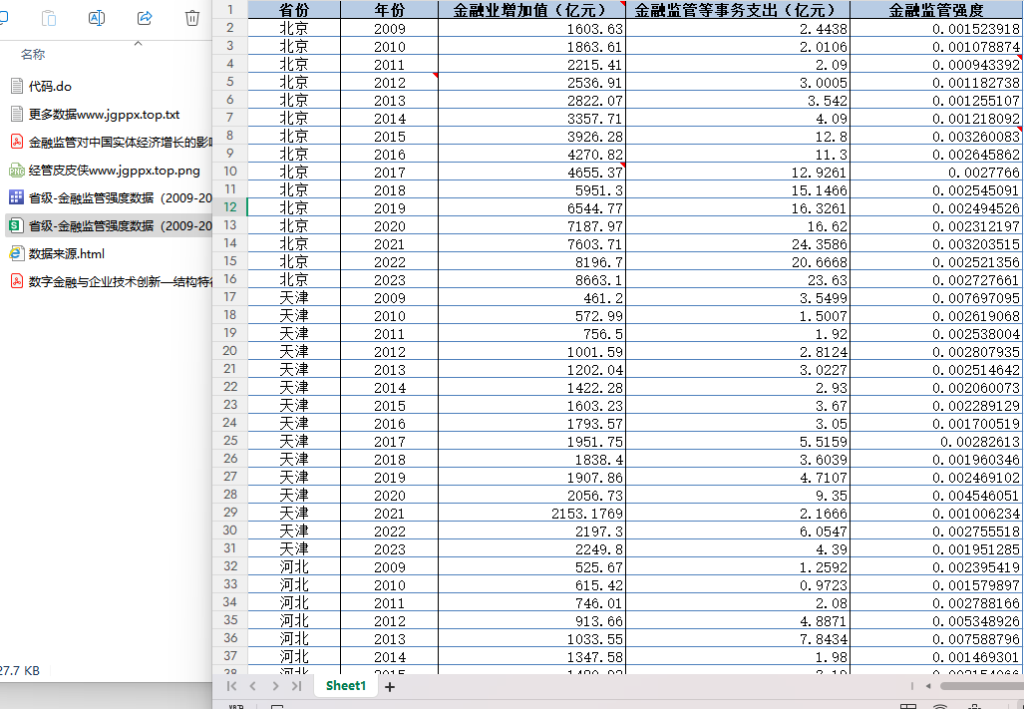Click the Rename icon in Explorer toolbar

click(x=97, y=18)
